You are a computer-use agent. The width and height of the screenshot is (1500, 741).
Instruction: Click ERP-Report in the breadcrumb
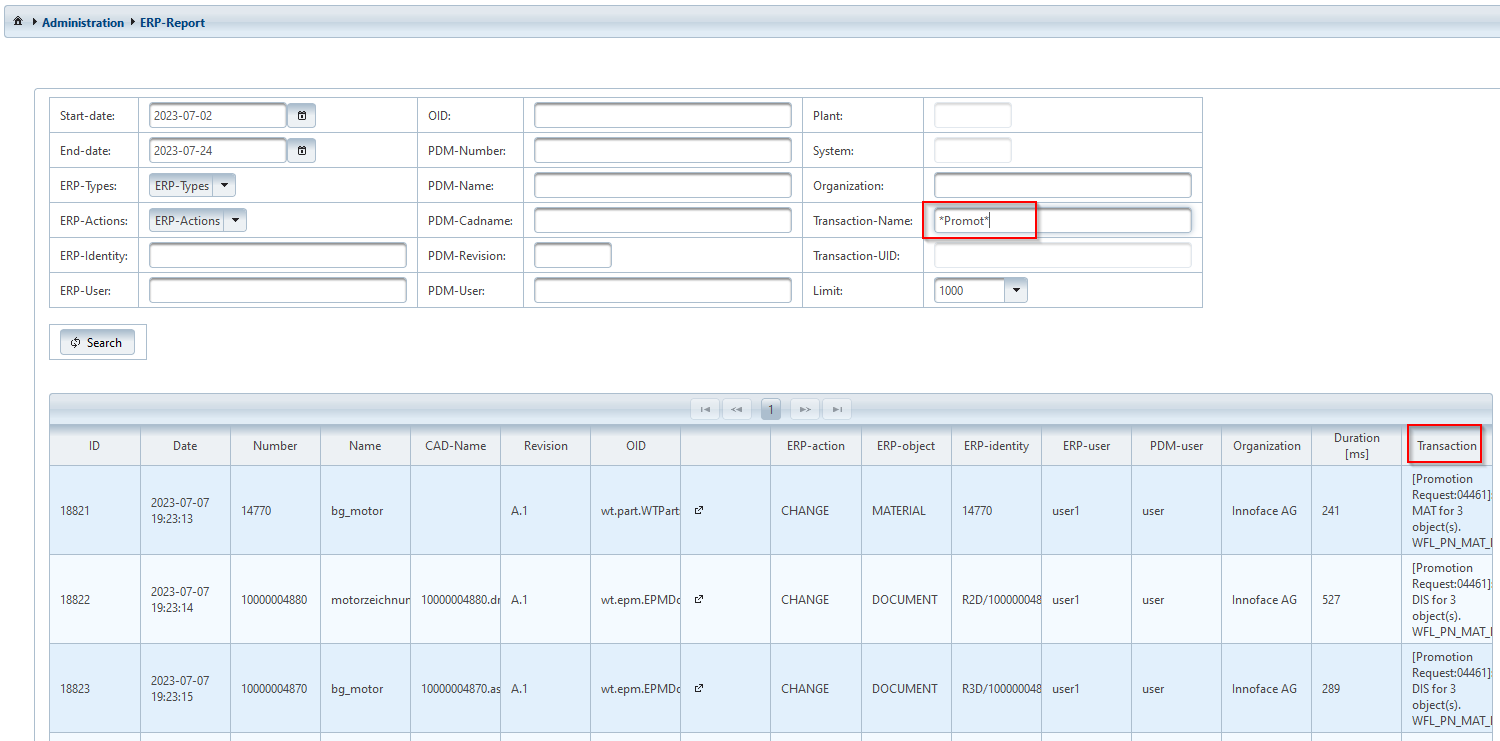click(172, 23)
